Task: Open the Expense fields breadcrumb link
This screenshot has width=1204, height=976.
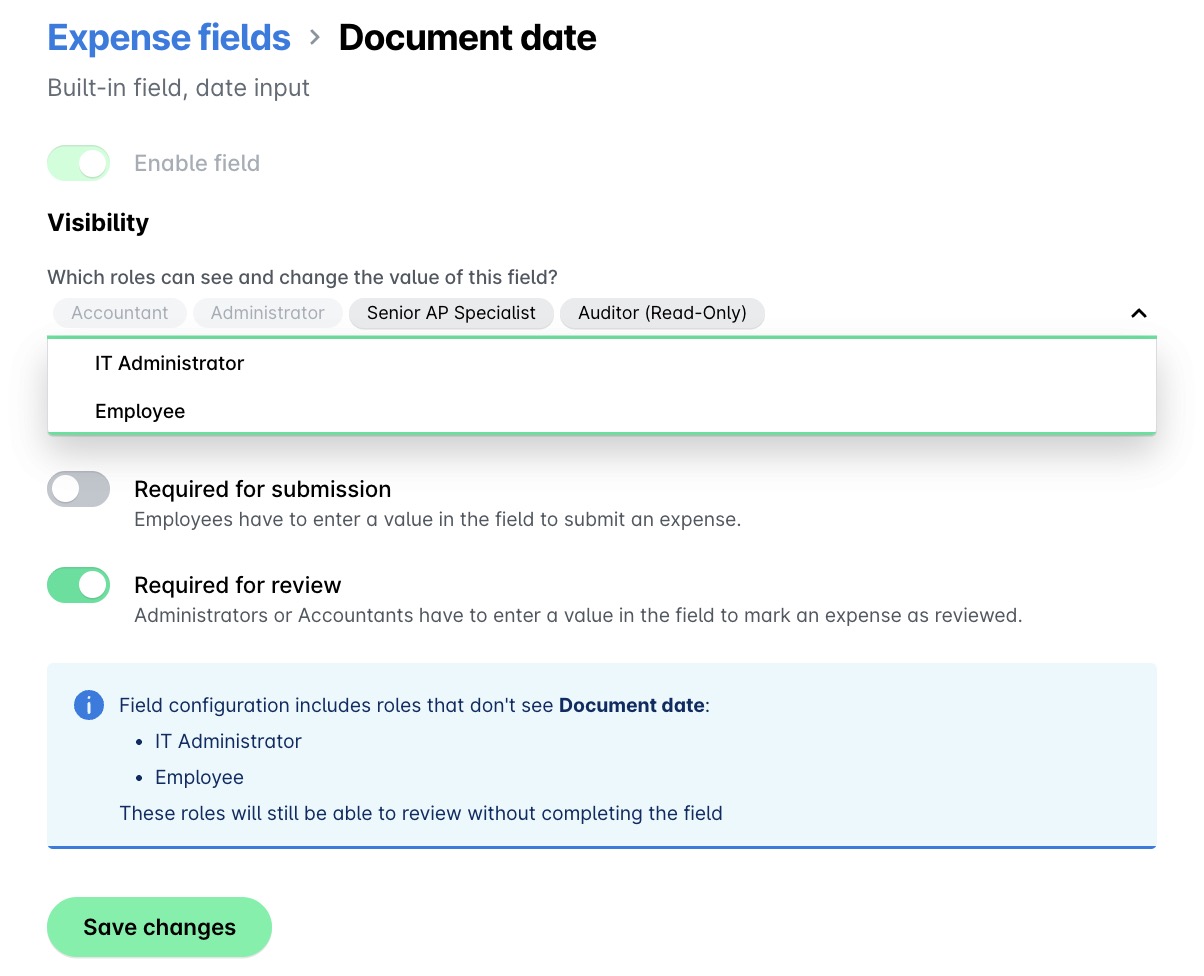Action: point(168,37)
